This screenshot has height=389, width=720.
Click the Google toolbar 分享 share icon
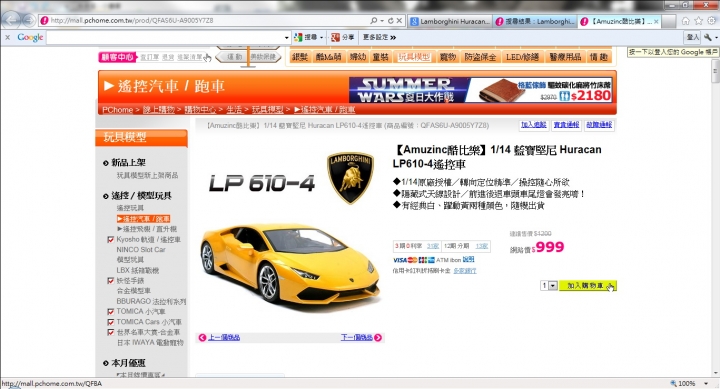click(336, 37)
